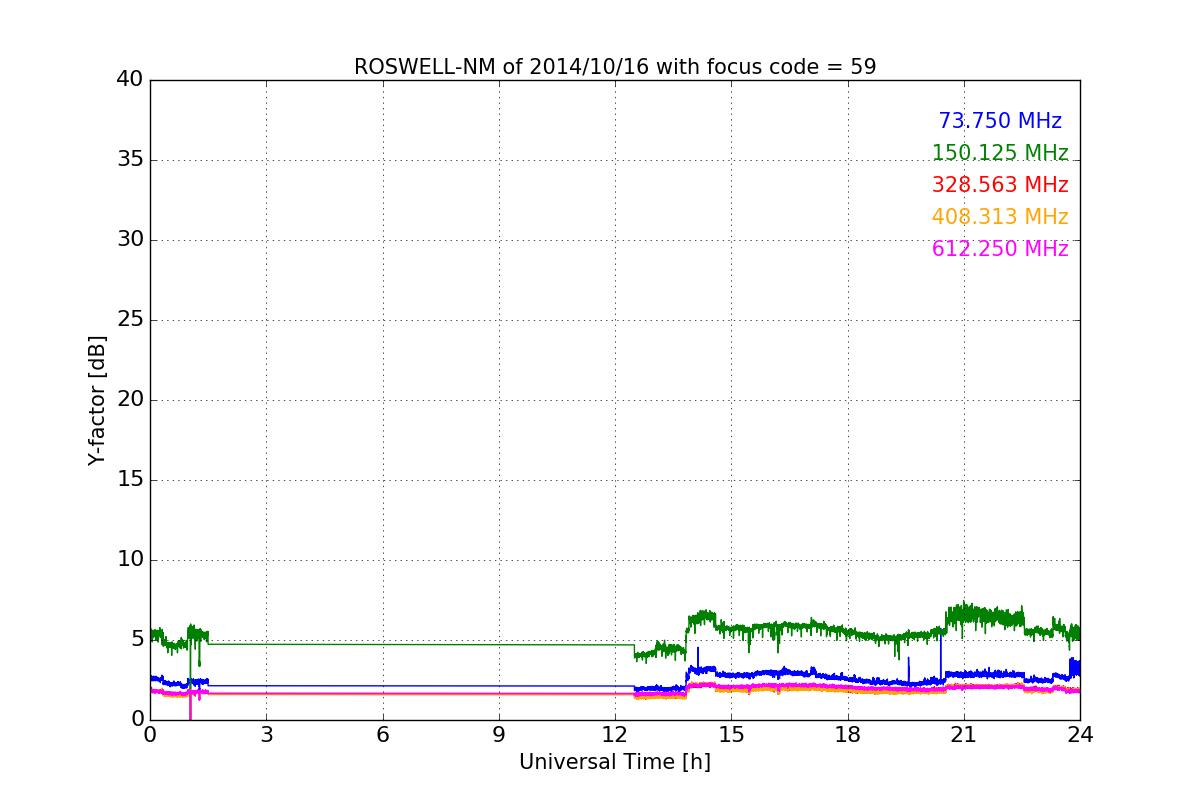
Task: Click the y-axis tick label 35
Action: 130,160
